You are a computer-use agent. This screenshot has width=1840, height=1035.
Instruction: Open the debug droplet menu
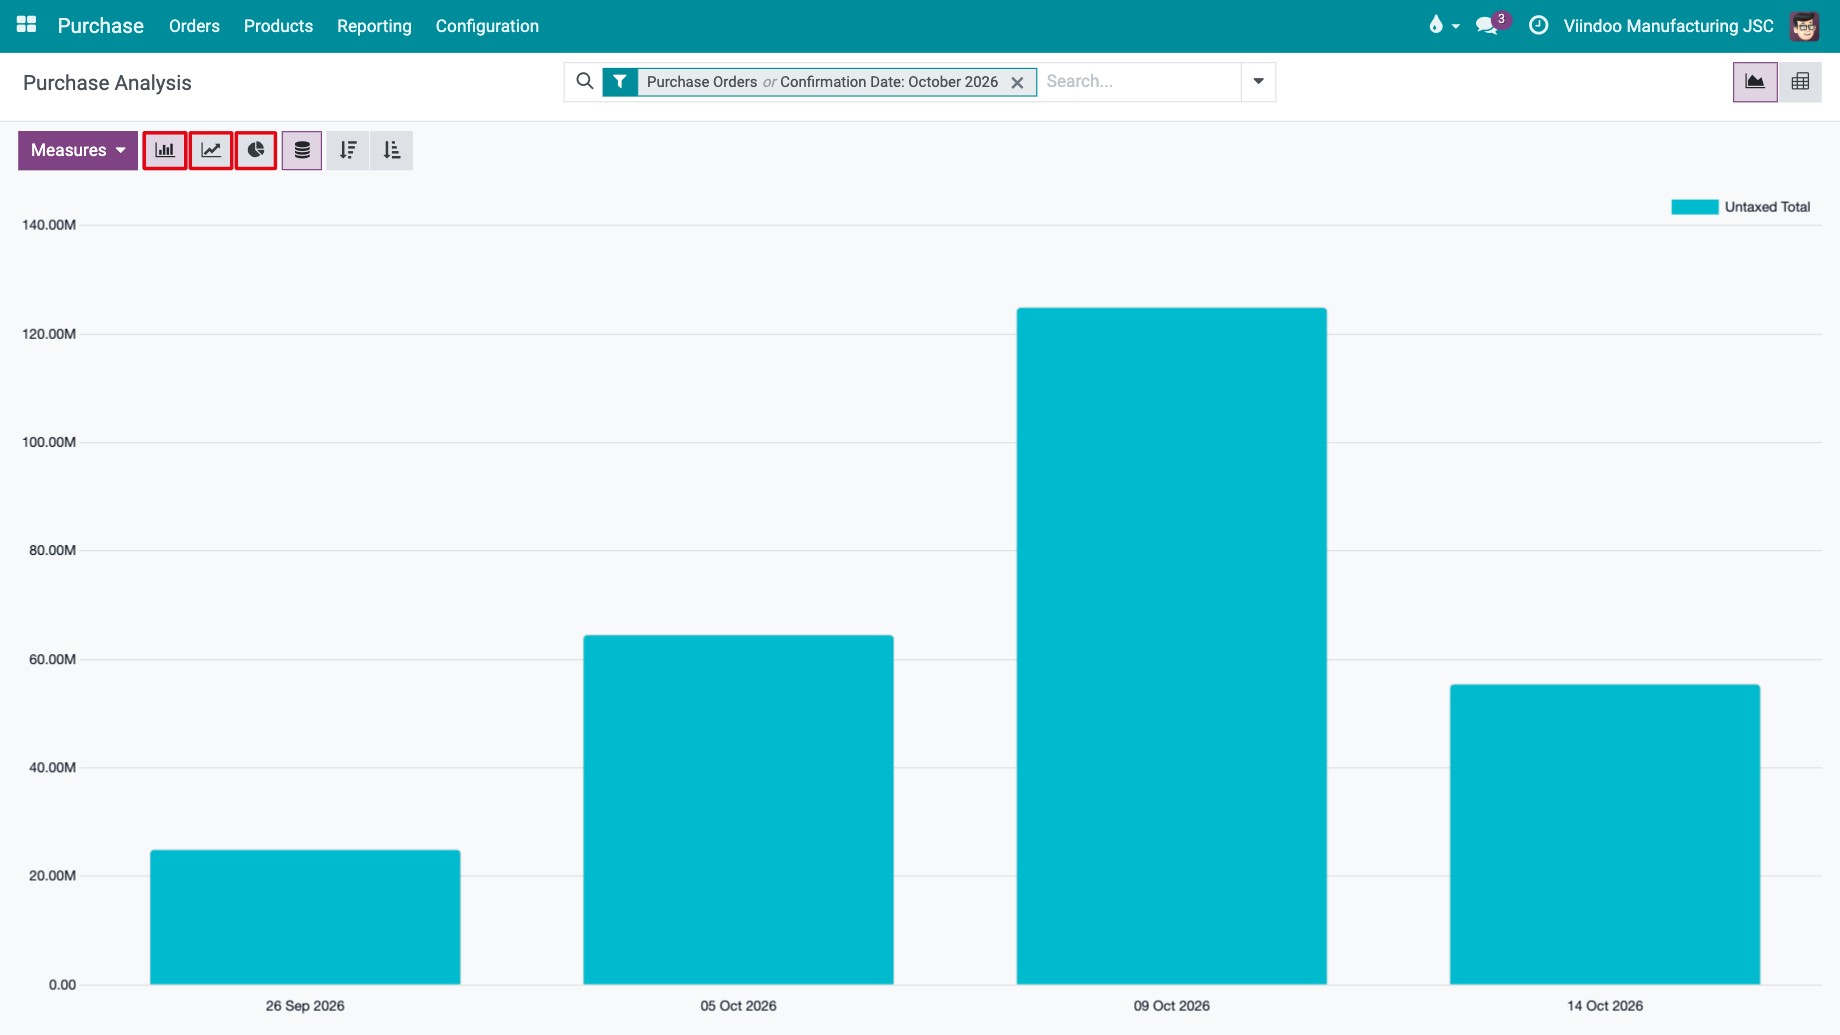point(1443,25)
